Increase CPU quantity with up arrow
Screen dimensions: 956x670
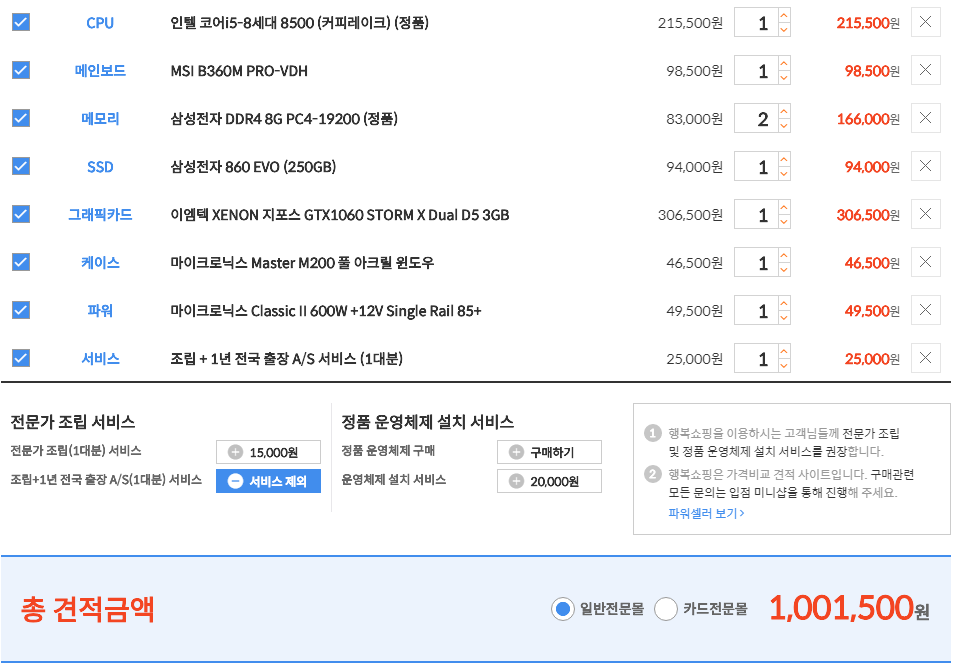(784, 15)
